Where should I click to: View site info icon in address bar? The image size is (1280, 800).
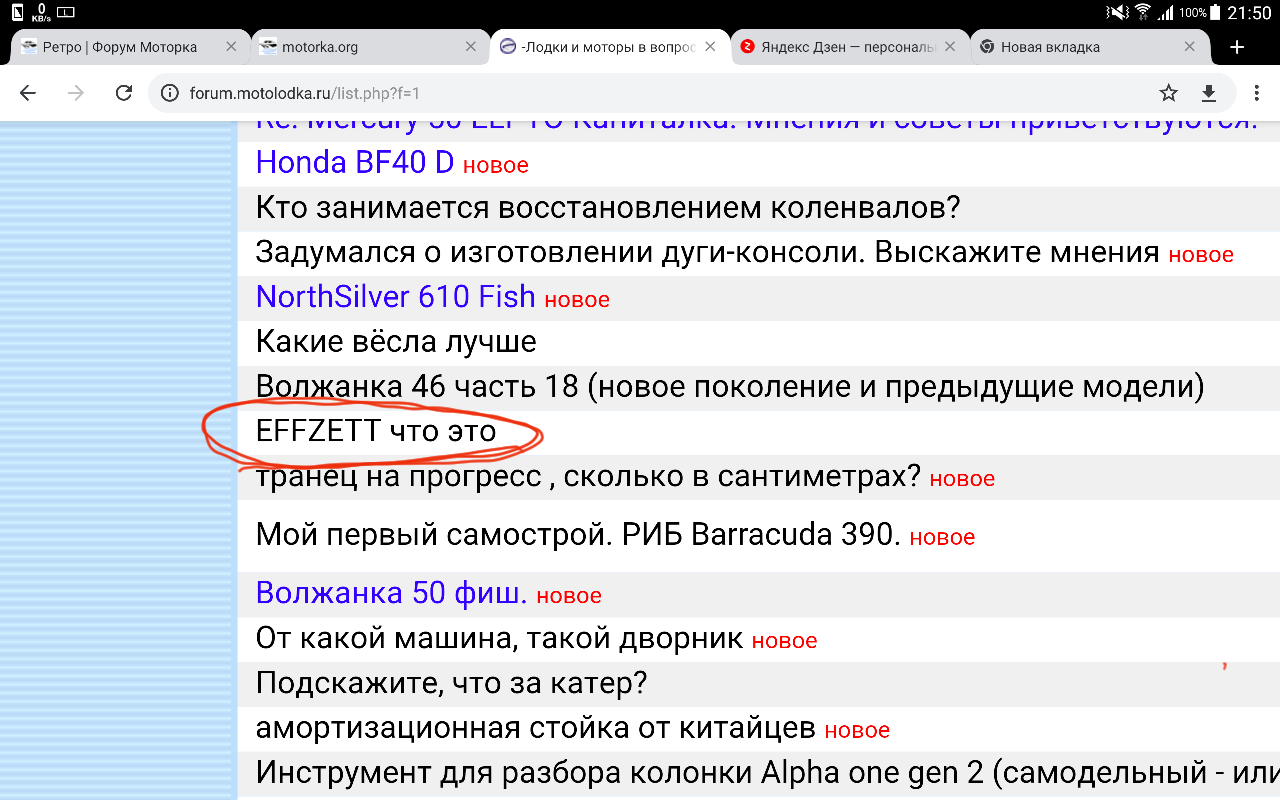coord(170,93)
